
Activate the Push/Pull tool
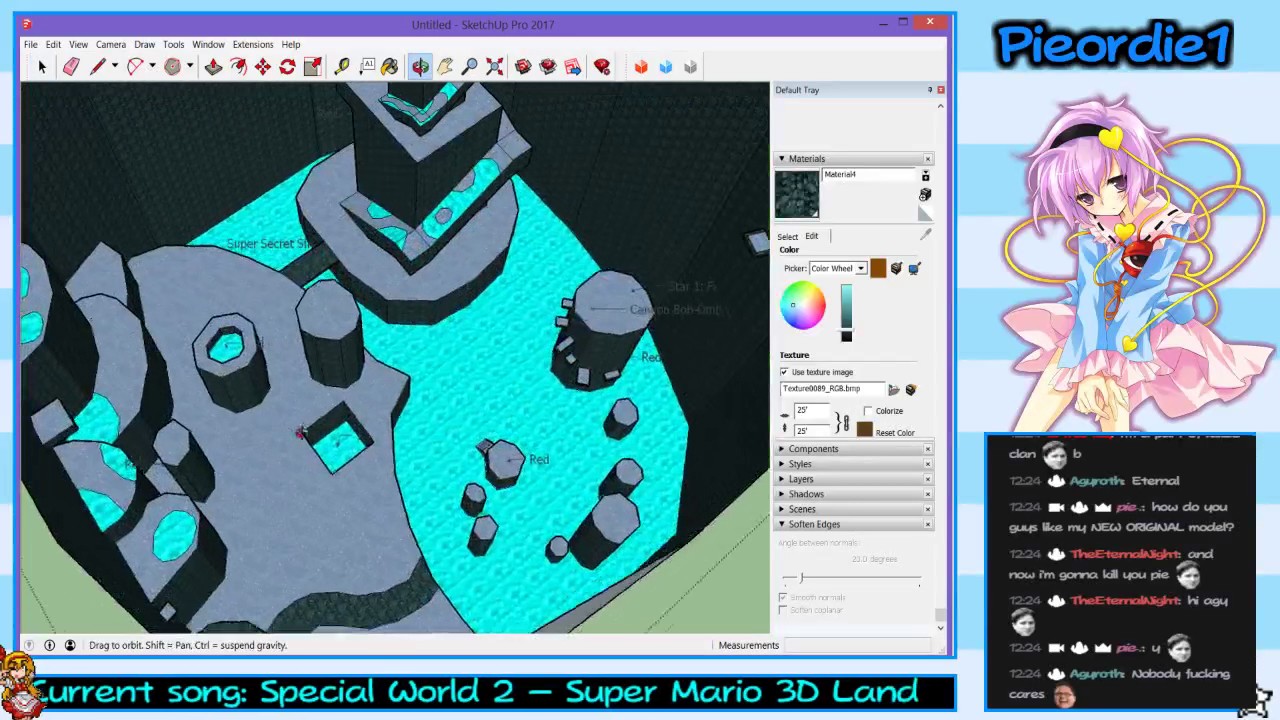click(213, 67)
